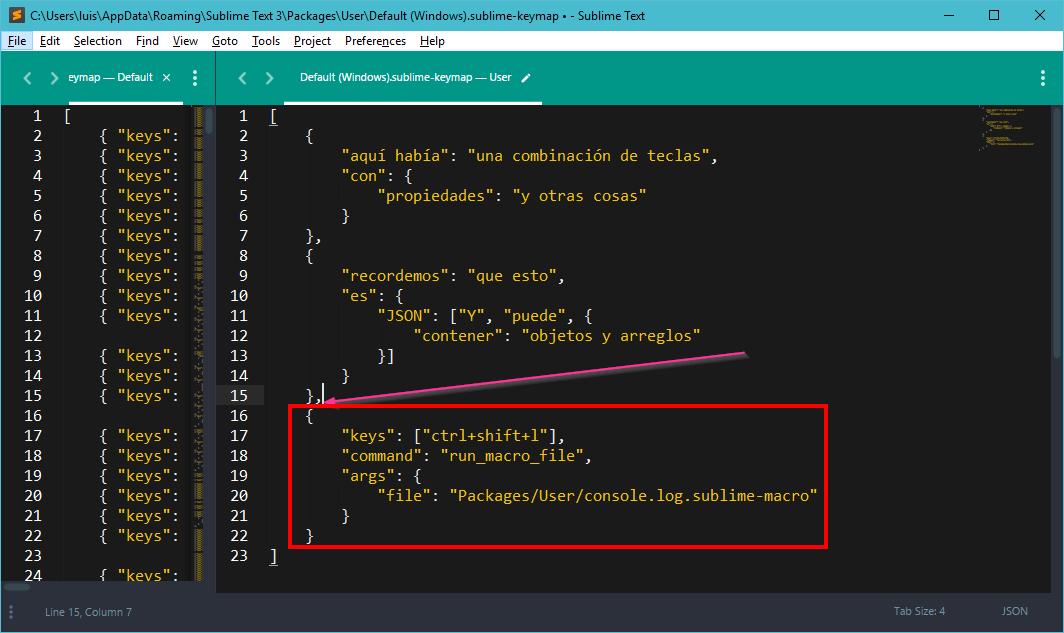Click "keys" on line 22 of left pane
Image resolution: width=1064 pixels, height=633 pixels.
[143, 536]
